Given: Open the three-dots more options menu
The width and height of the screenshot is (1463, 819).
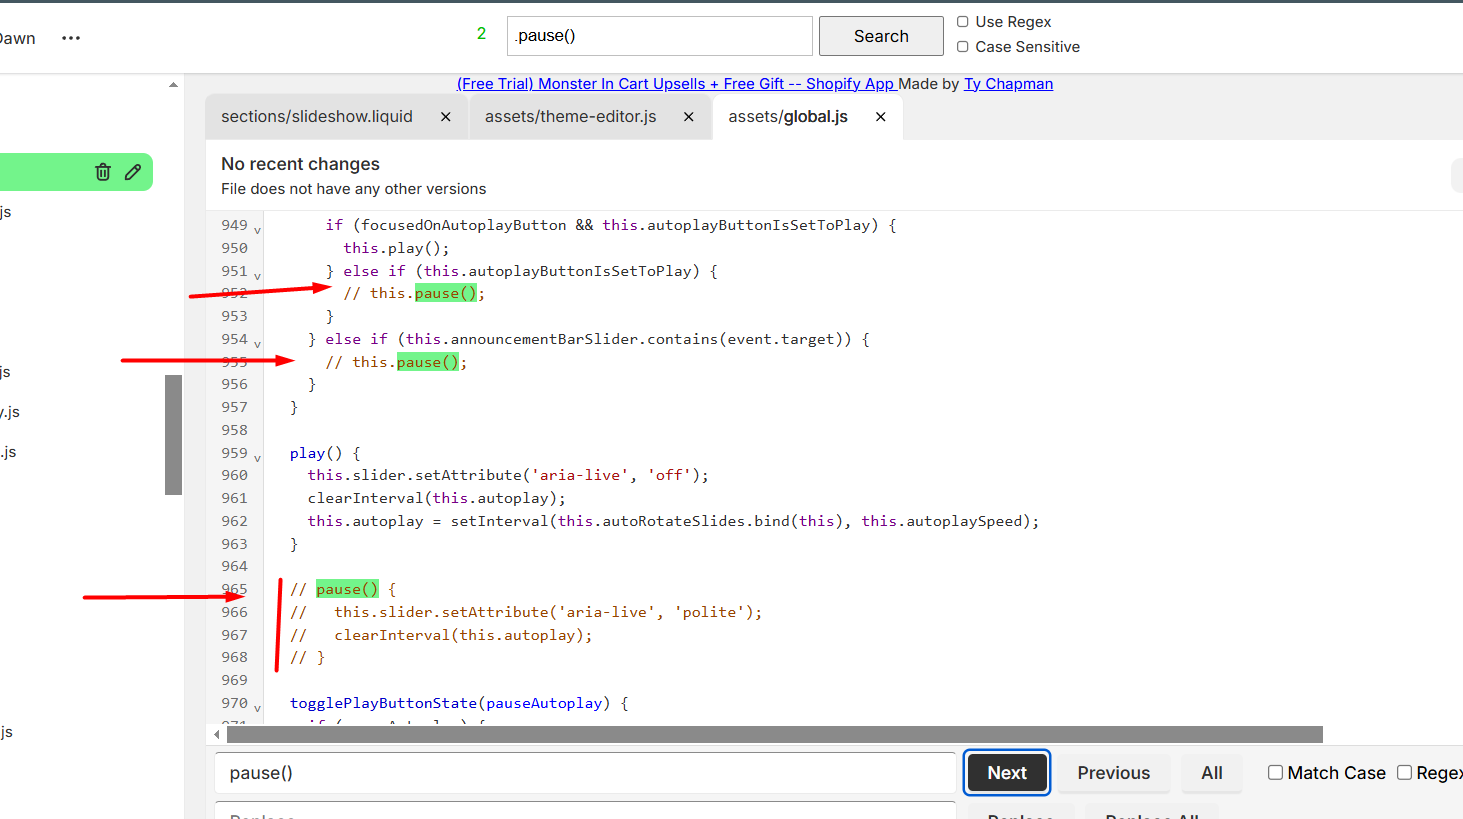Looking at the screenshot, I should click(x=71, y=38).
